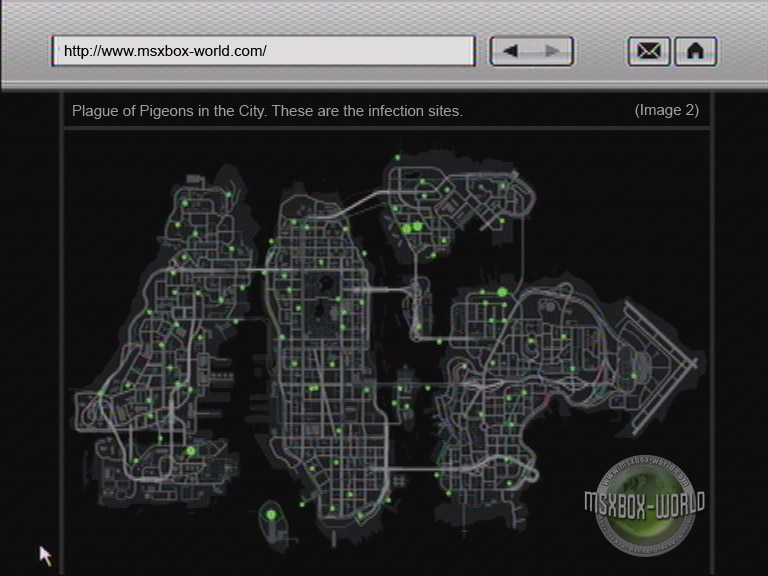Go back with the left arrow button
This screenshot has width=768, height=576.
[x=511, y=51]
